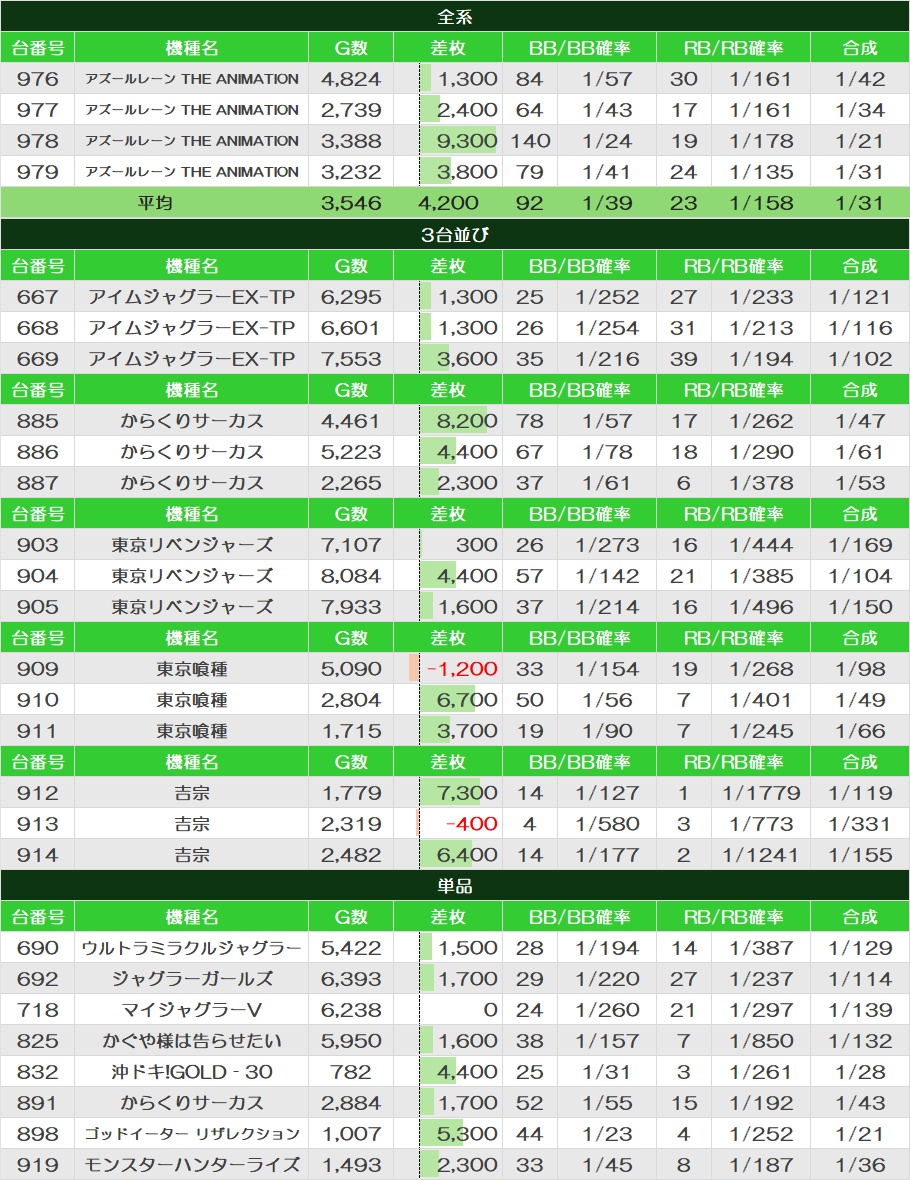Click G数 value 5,422 for machine 690
Image resolution: width=910 pixels, height=1180 pixels.
click(x=351, y=948)
